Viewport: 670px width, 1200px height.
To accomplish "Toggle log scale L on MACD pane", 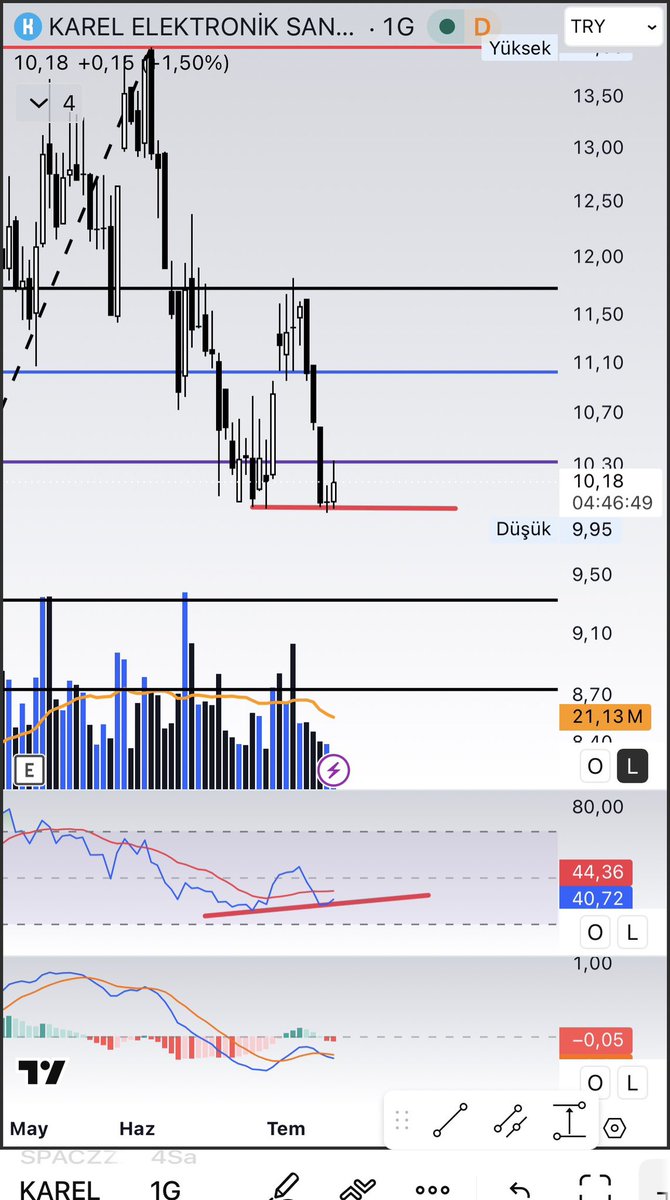I will 632,1082.
